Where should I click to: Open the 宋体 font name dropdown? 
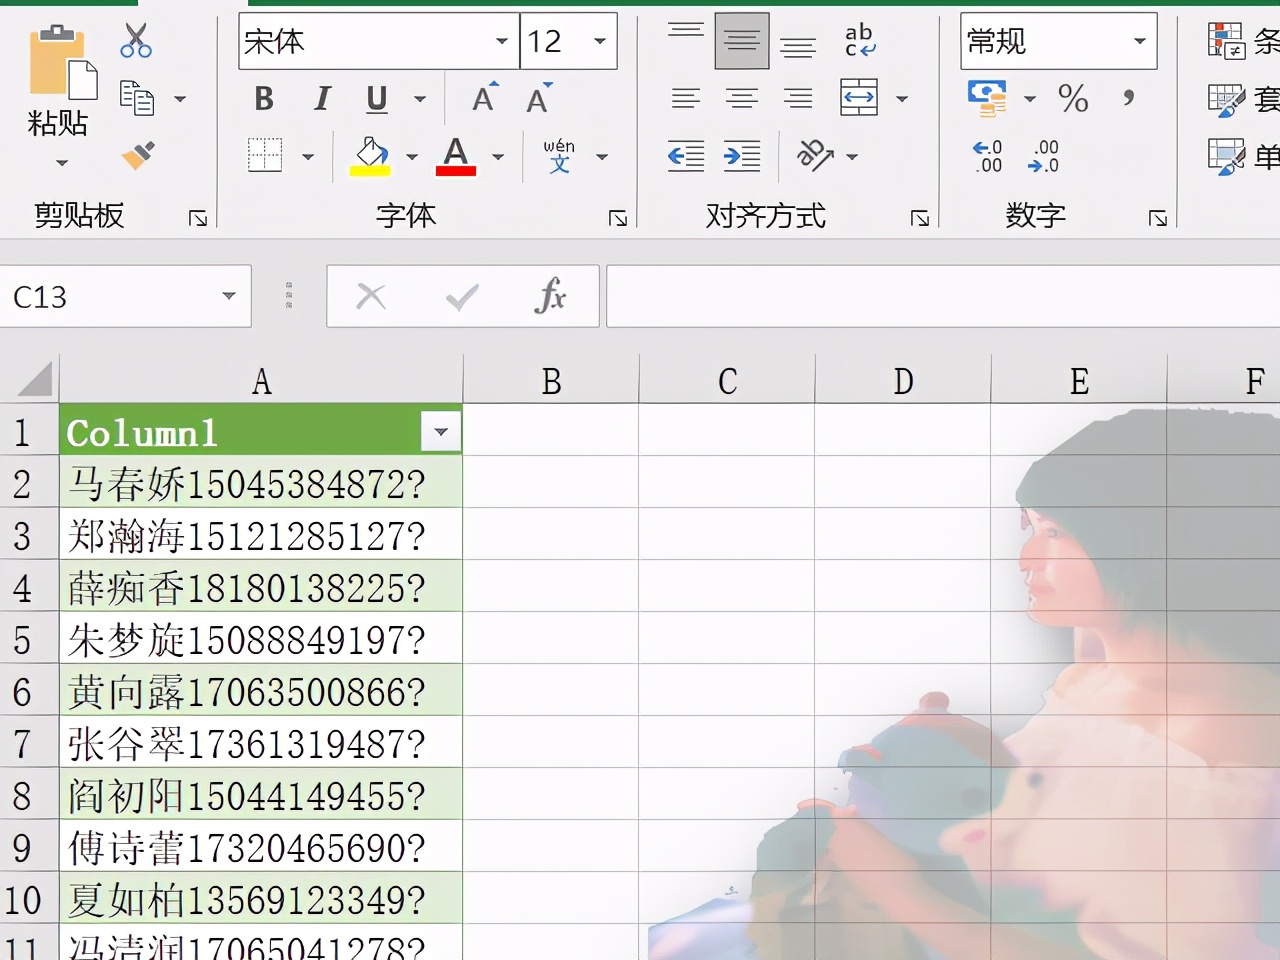pyautogui.click(x=502, y=41)
